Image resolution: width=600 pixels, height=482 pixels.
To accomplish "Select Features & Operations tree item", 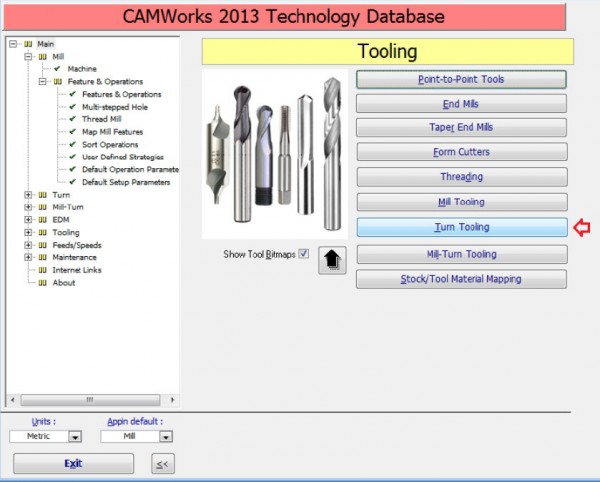I will click(122, 94).
